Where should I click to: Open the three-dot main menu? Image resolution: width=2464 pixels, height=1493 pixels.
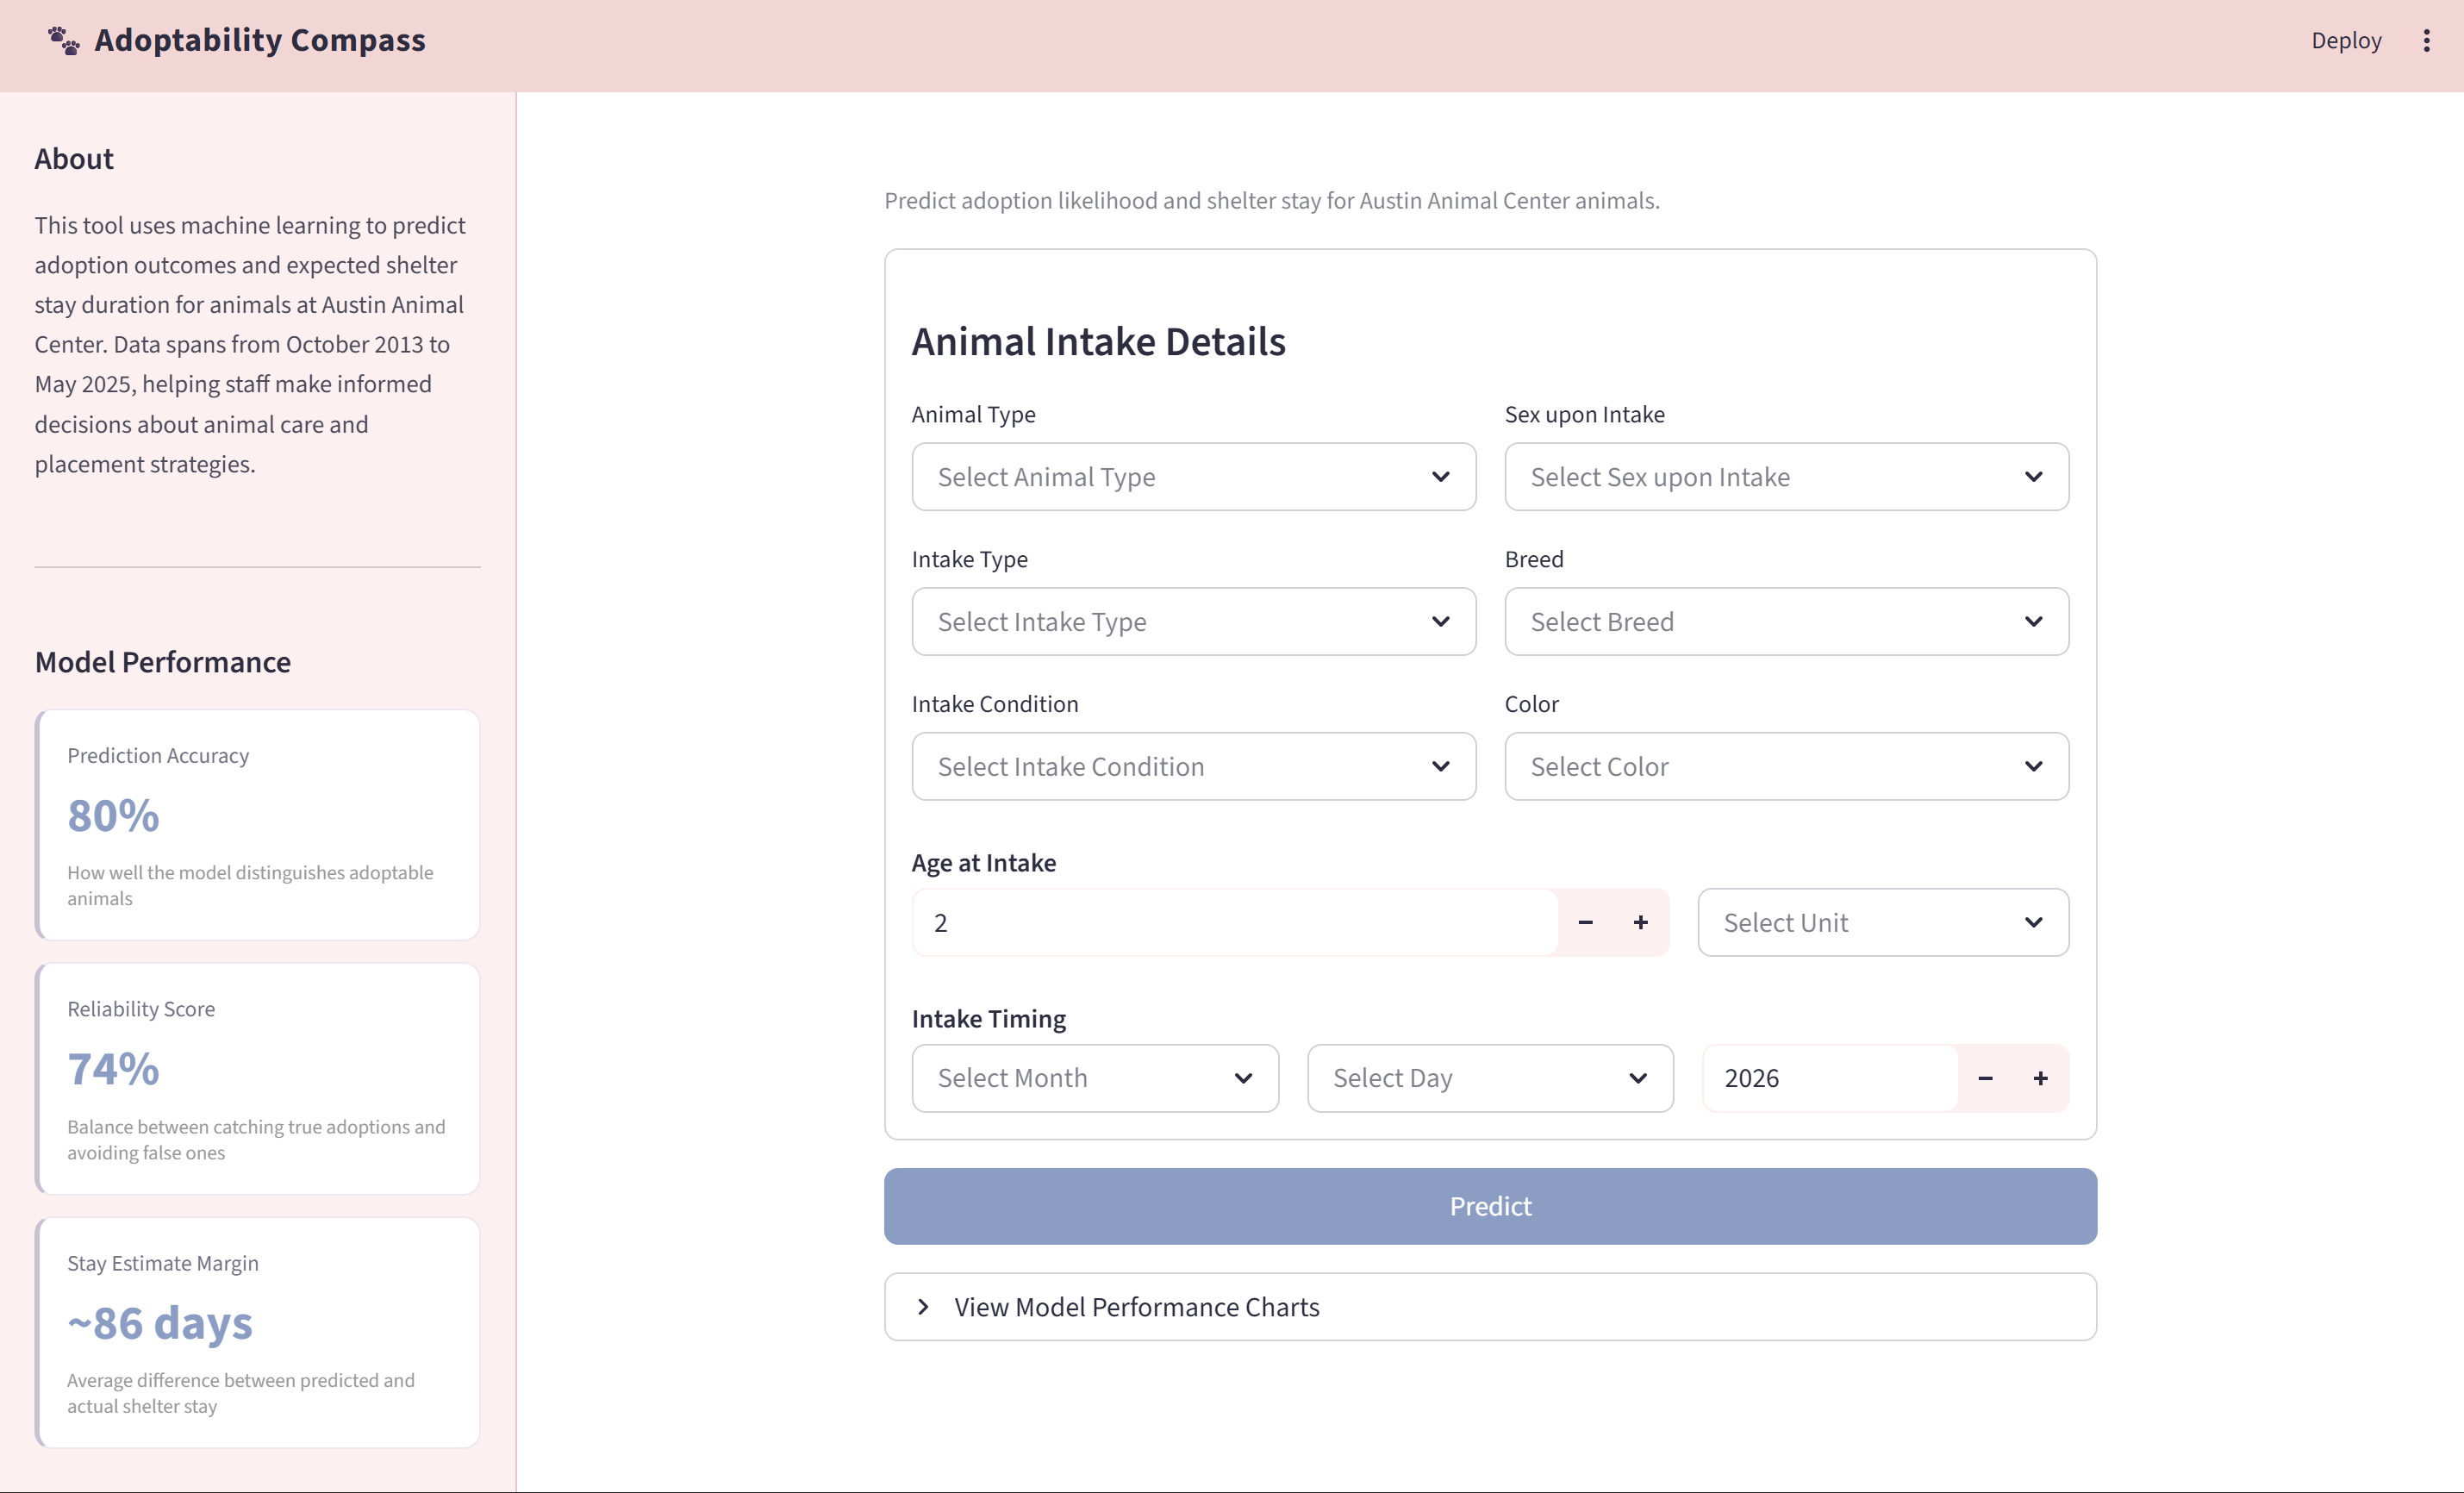(x=2426, y=40)
